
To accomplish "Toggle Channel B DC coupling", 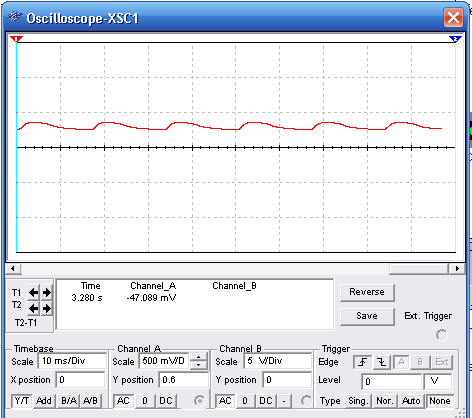I will (x=266, y=400).
